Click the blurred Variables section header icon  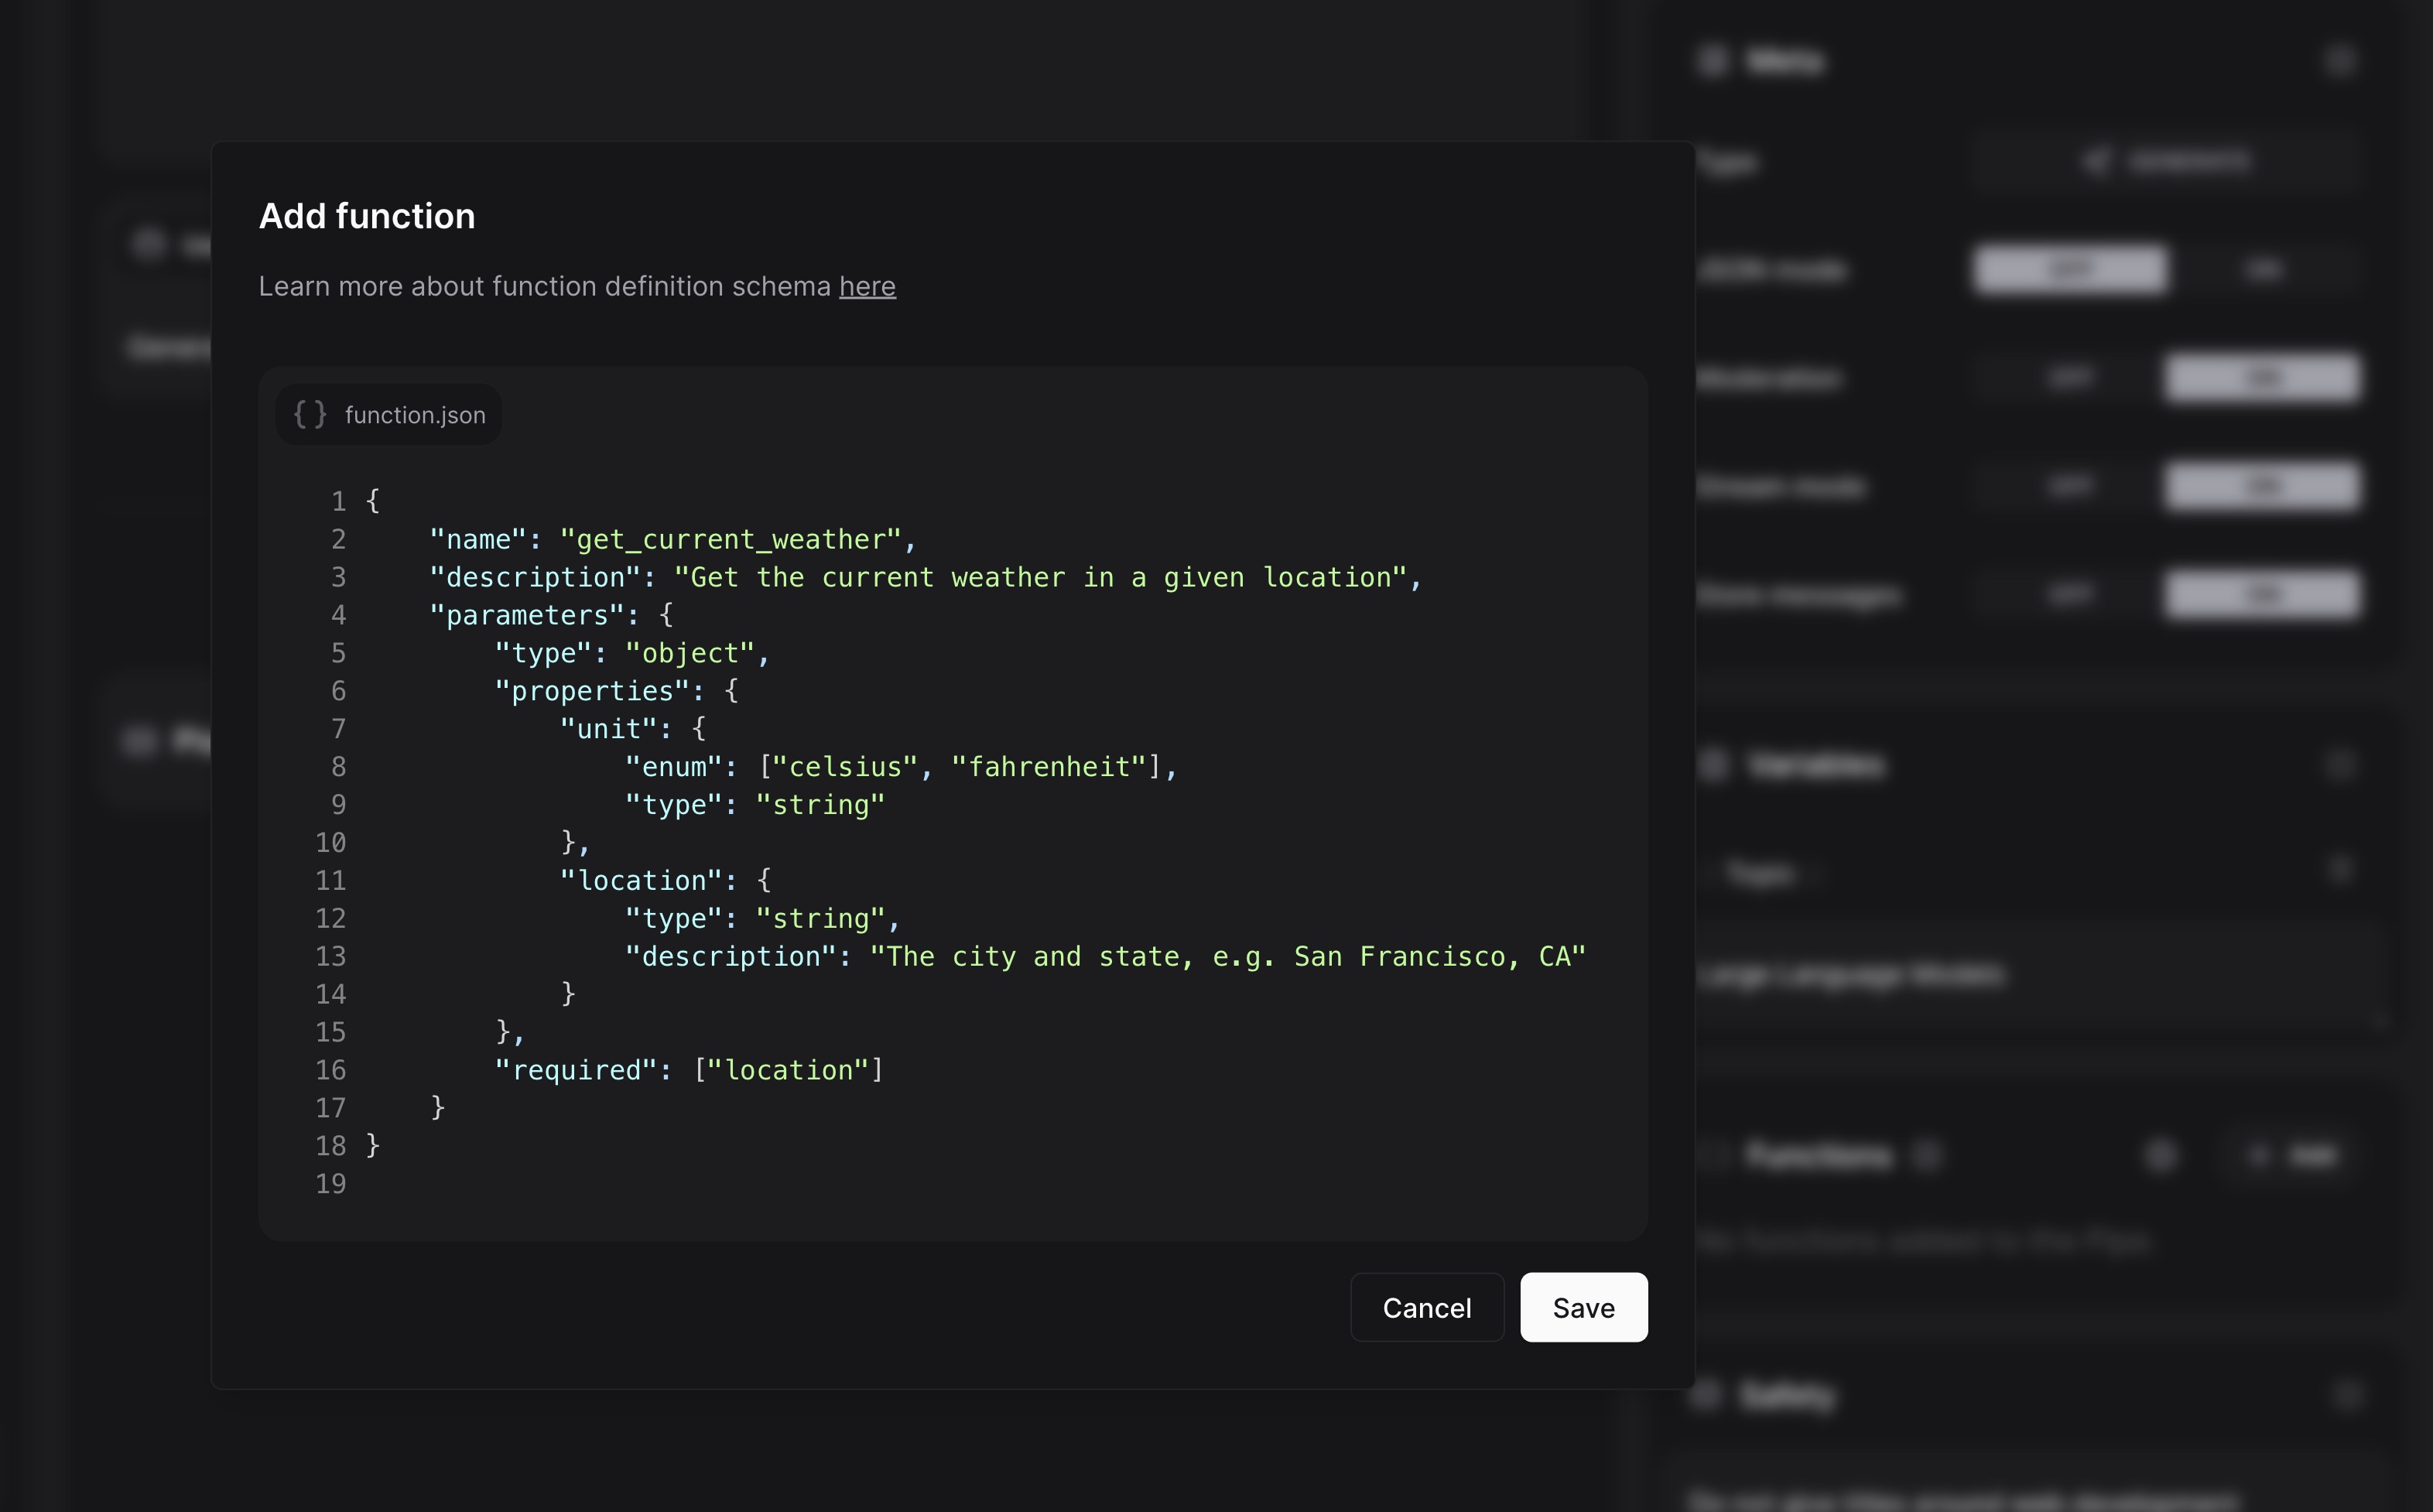[x=1712, y=765]
